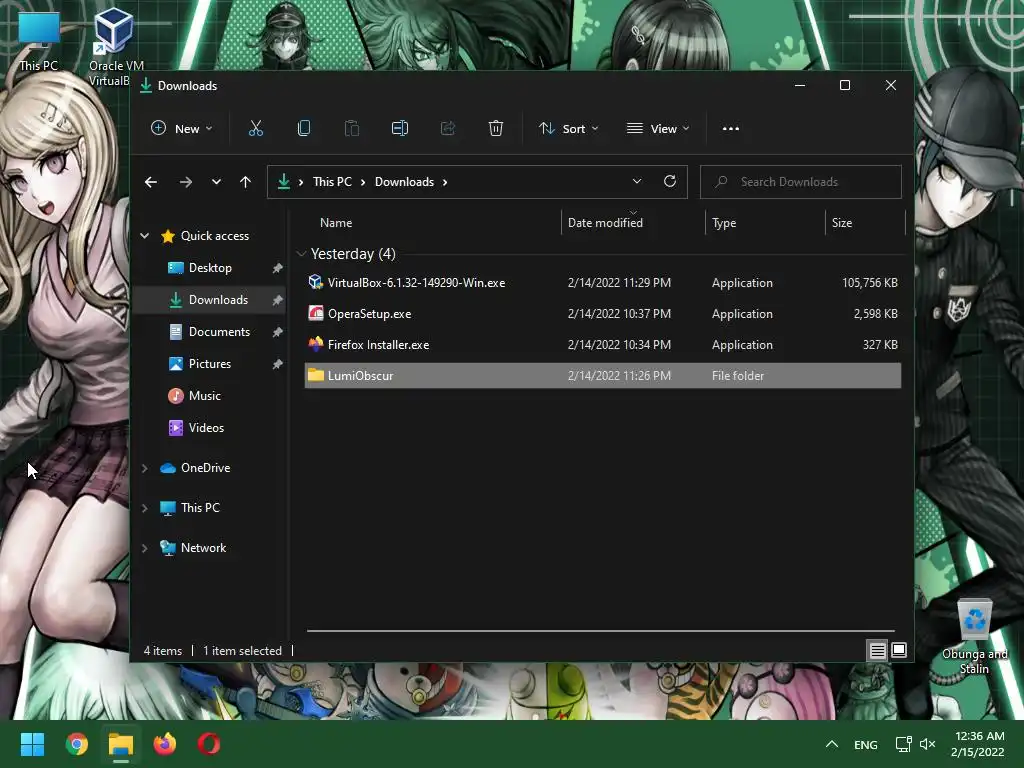The image size is (1024, 768).
Task: Expand the OneDrive tree node
Action: click(x=144, y=468)
